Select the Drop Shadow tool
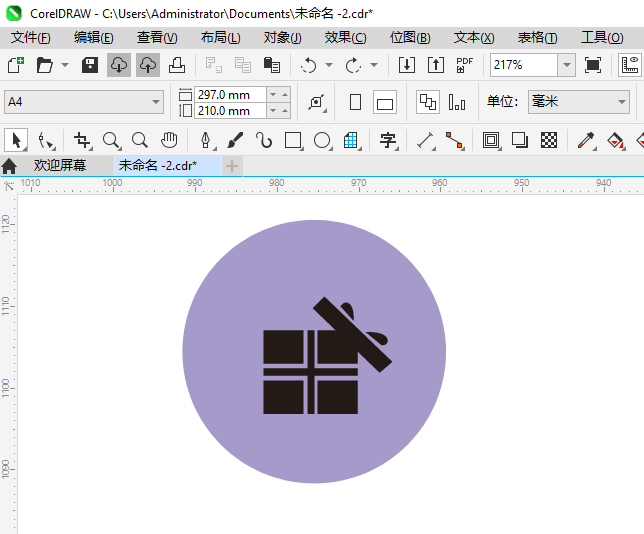The image size is (644, 534). pyautogui.click(x=520, y=140)
